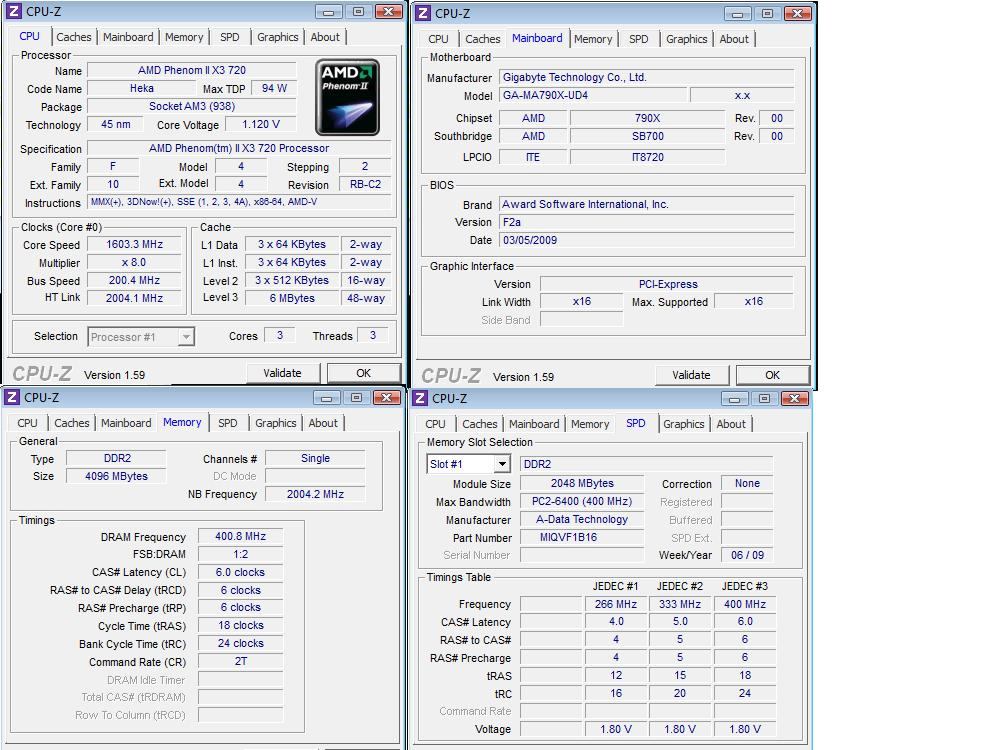
Task: Click the MIQVF1B16 part number field
Action: tap(582, 537)
